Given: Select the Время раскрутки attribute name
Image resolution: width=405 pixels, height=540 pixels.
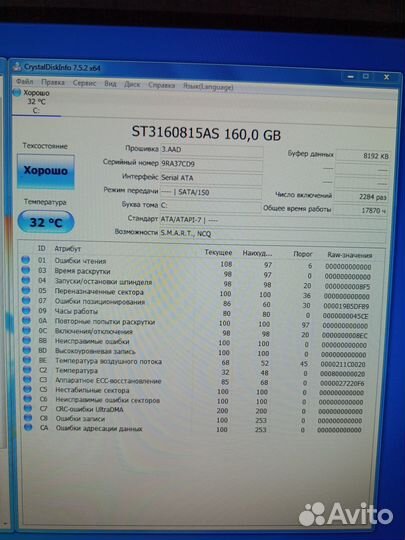Looking at the screenshot, I should (x=83, y=271).
